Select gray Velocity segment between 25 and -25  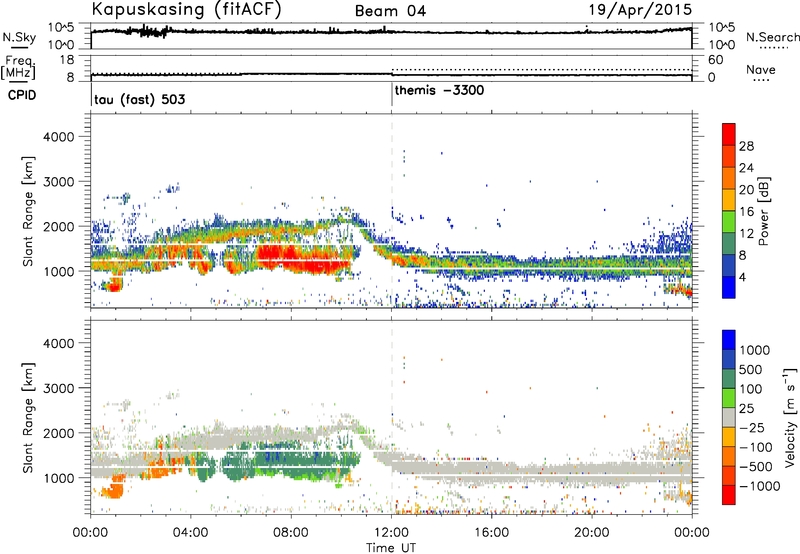tap(729, 417)
